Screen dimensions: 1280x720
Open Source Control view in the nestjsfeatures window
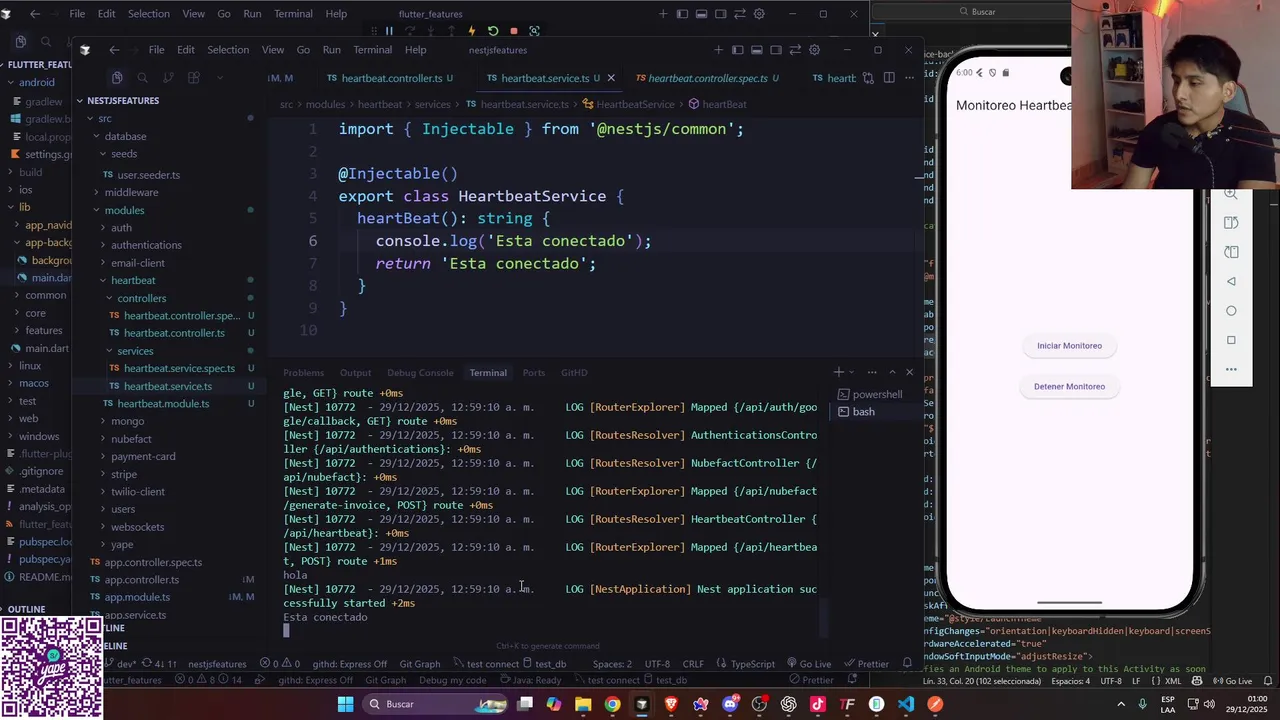pos(168,78)
